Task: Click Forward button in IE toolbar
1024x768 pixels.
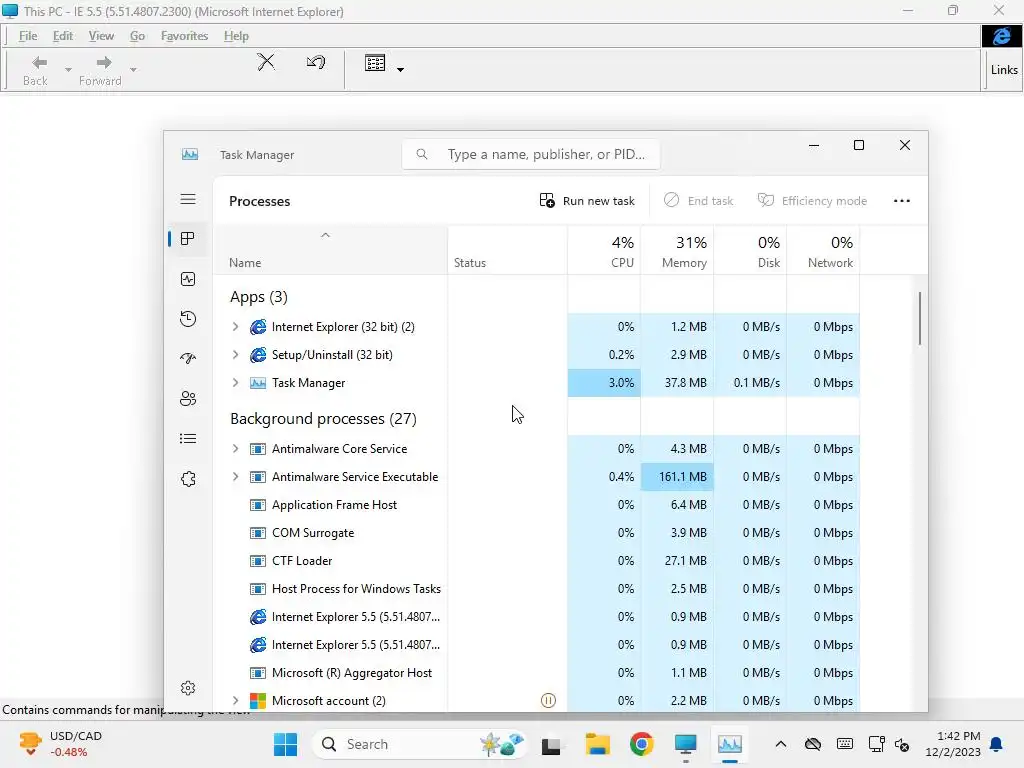Action: coord(100,71)
